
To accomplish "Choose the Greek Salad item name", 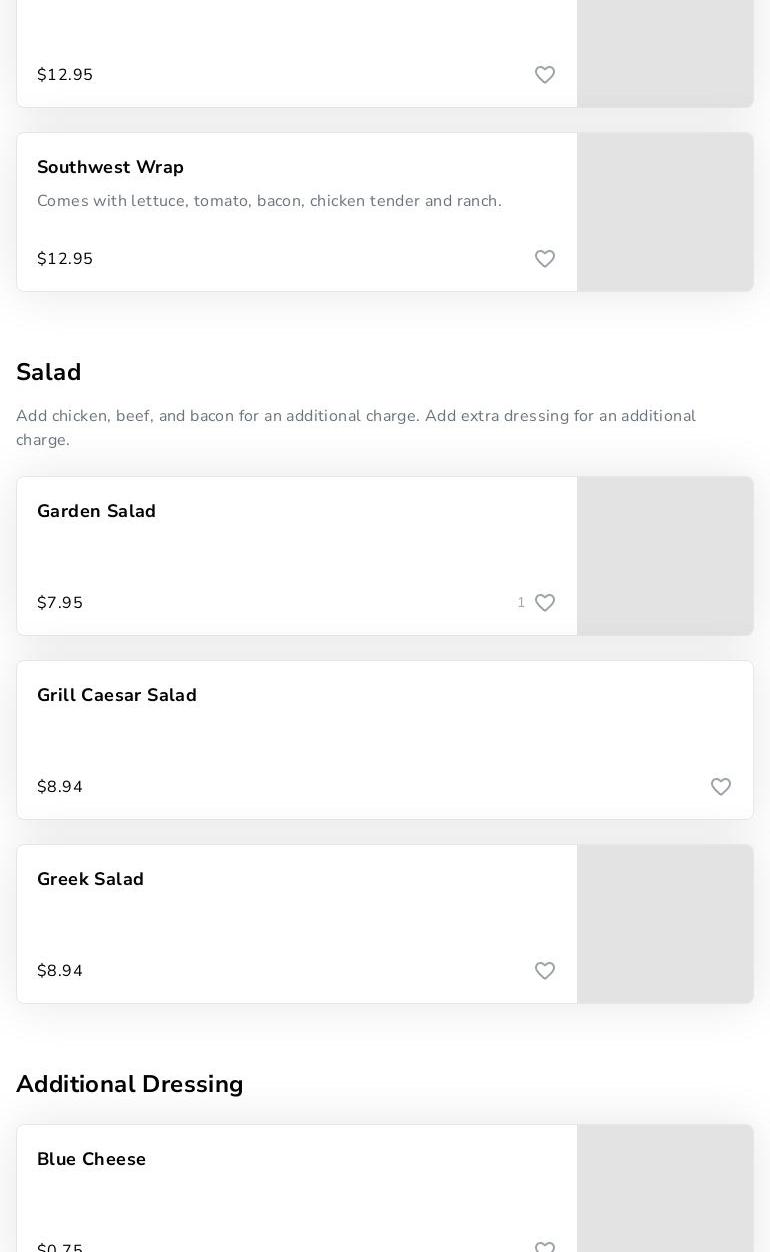I will (x=90, y=879).
